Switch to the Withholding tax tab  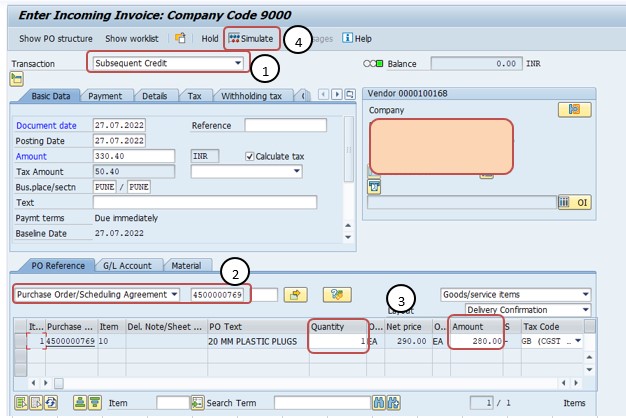pos(252,96)
